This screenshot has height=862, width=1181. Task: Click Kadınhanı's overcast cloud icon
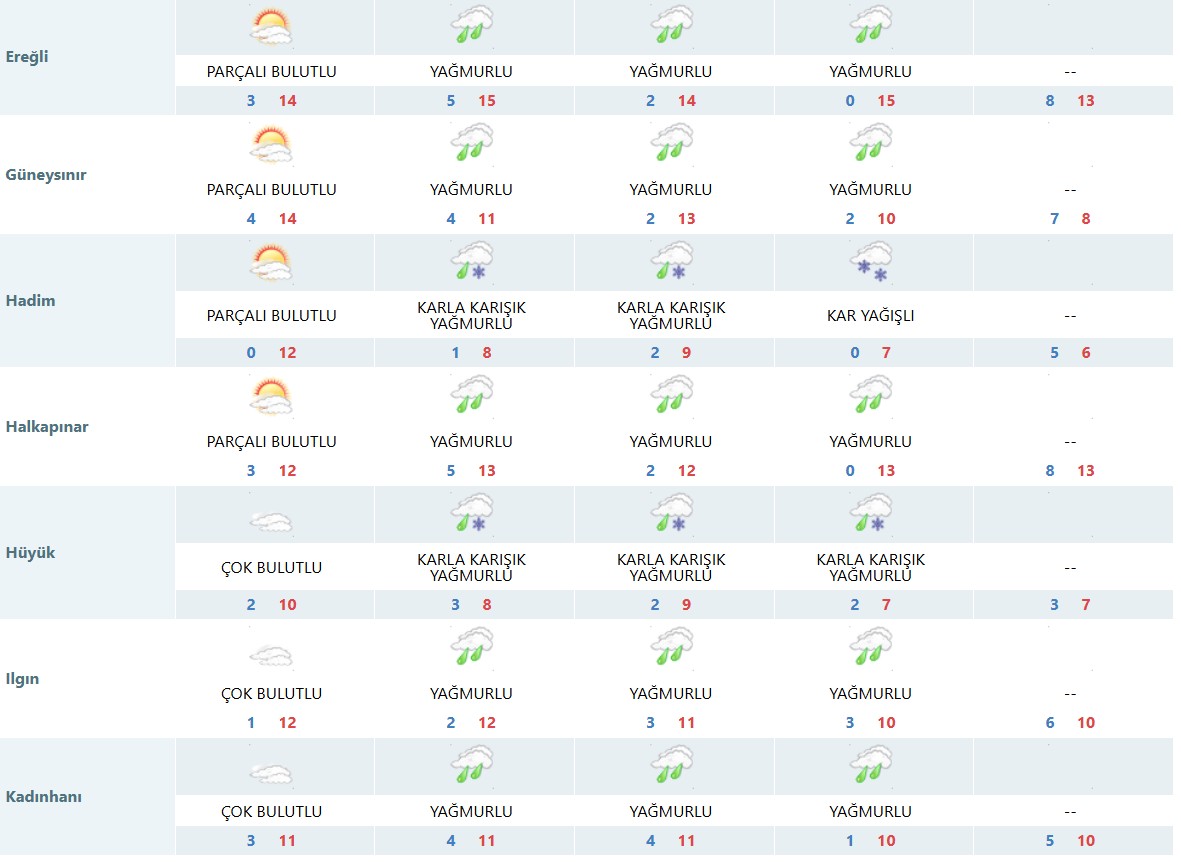click(x=271, y=773)
